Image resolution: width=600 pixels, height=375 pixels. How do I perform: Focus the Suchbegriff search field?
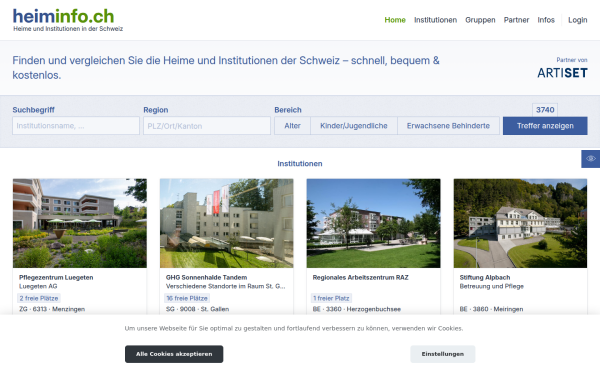tap(76, 126)
